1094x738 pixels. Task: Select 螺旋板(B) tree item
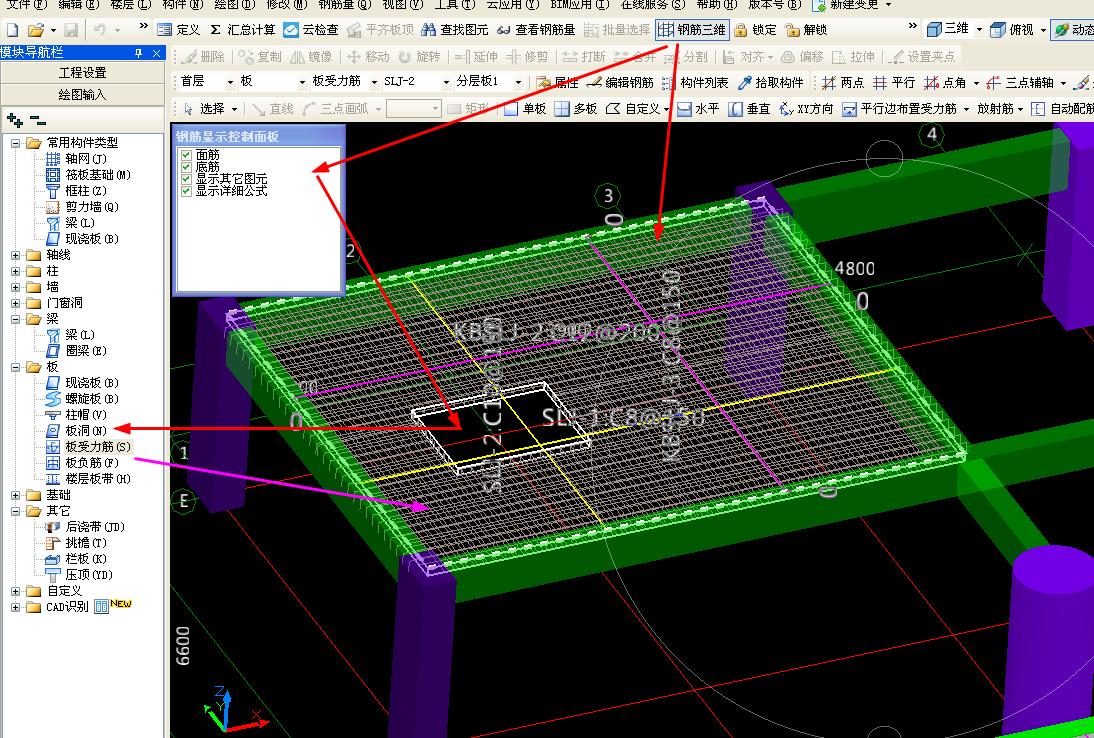coord(92,399)
